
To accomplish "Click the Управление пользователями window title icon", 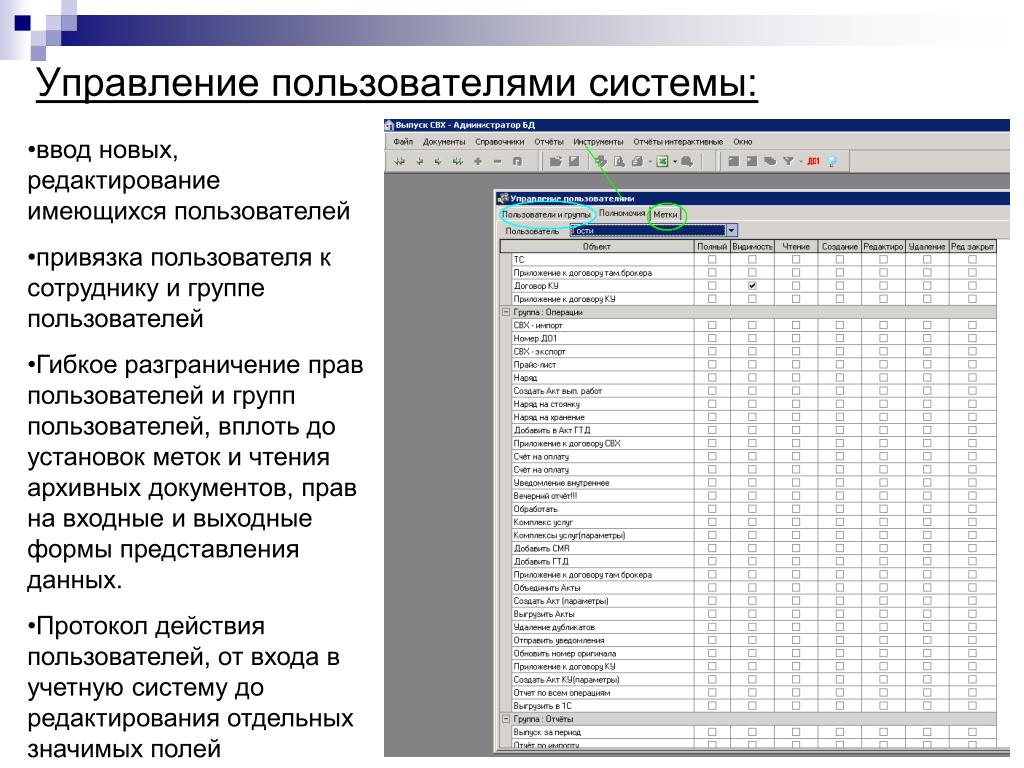I will click(503, 198).
